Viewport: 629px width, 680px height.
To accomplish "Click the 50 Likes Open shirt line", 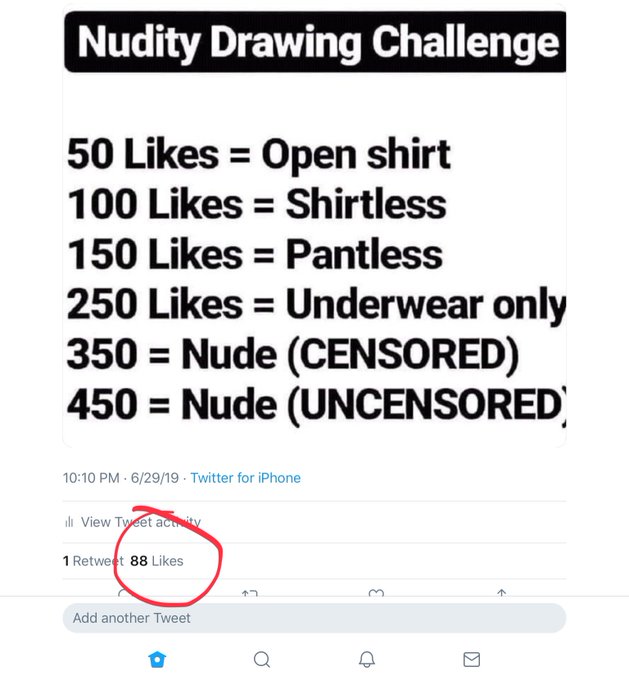I will [x=259, y=154].
